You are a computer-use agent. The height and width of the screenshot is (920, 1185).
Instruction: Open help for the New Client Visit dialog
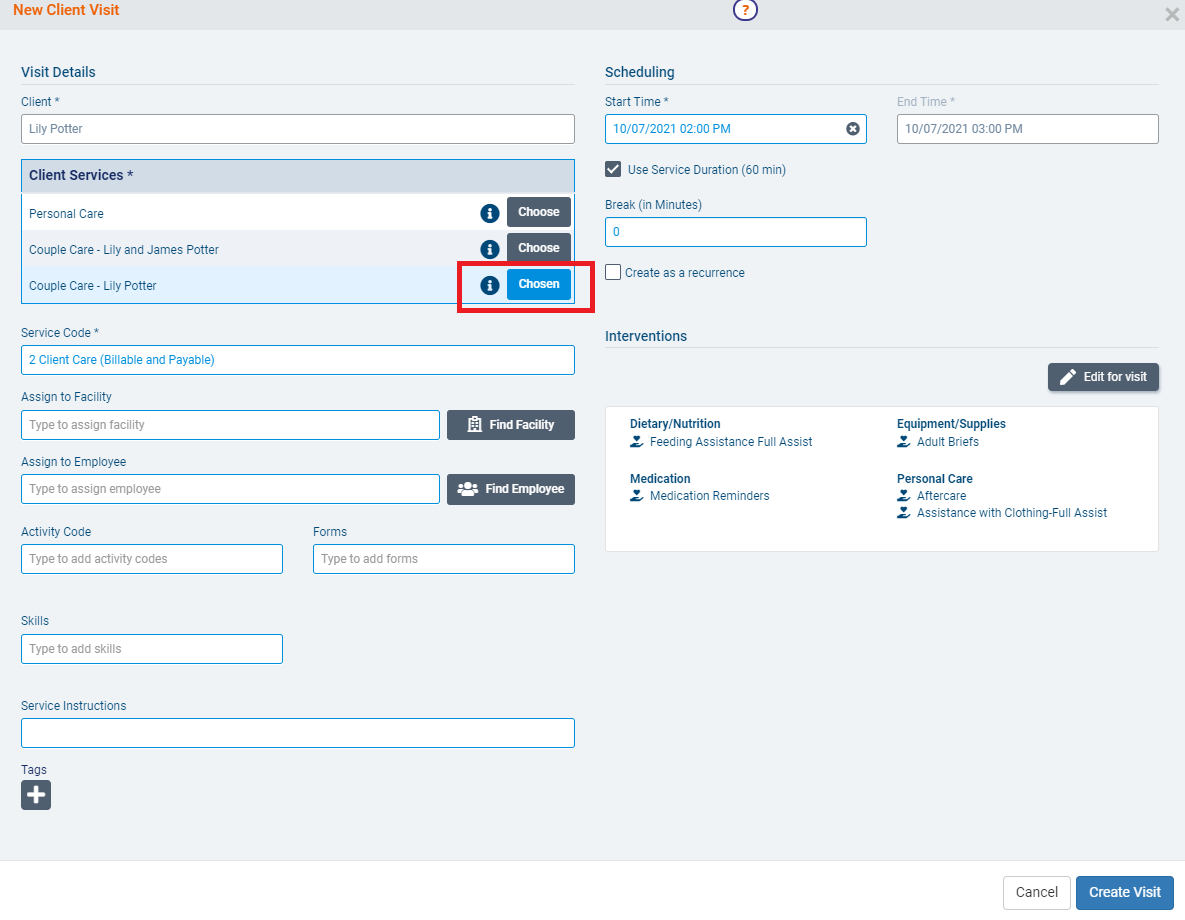745,9
